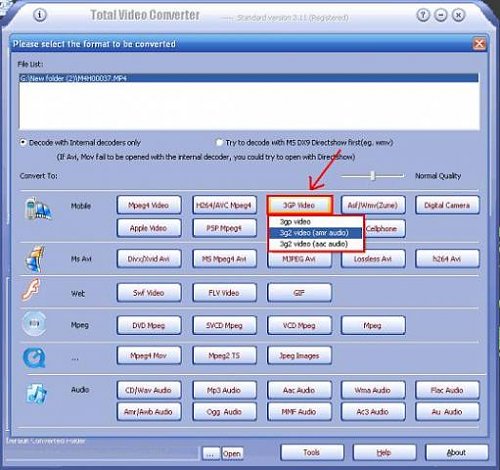Close the format selection dialog

coord(479,44)
